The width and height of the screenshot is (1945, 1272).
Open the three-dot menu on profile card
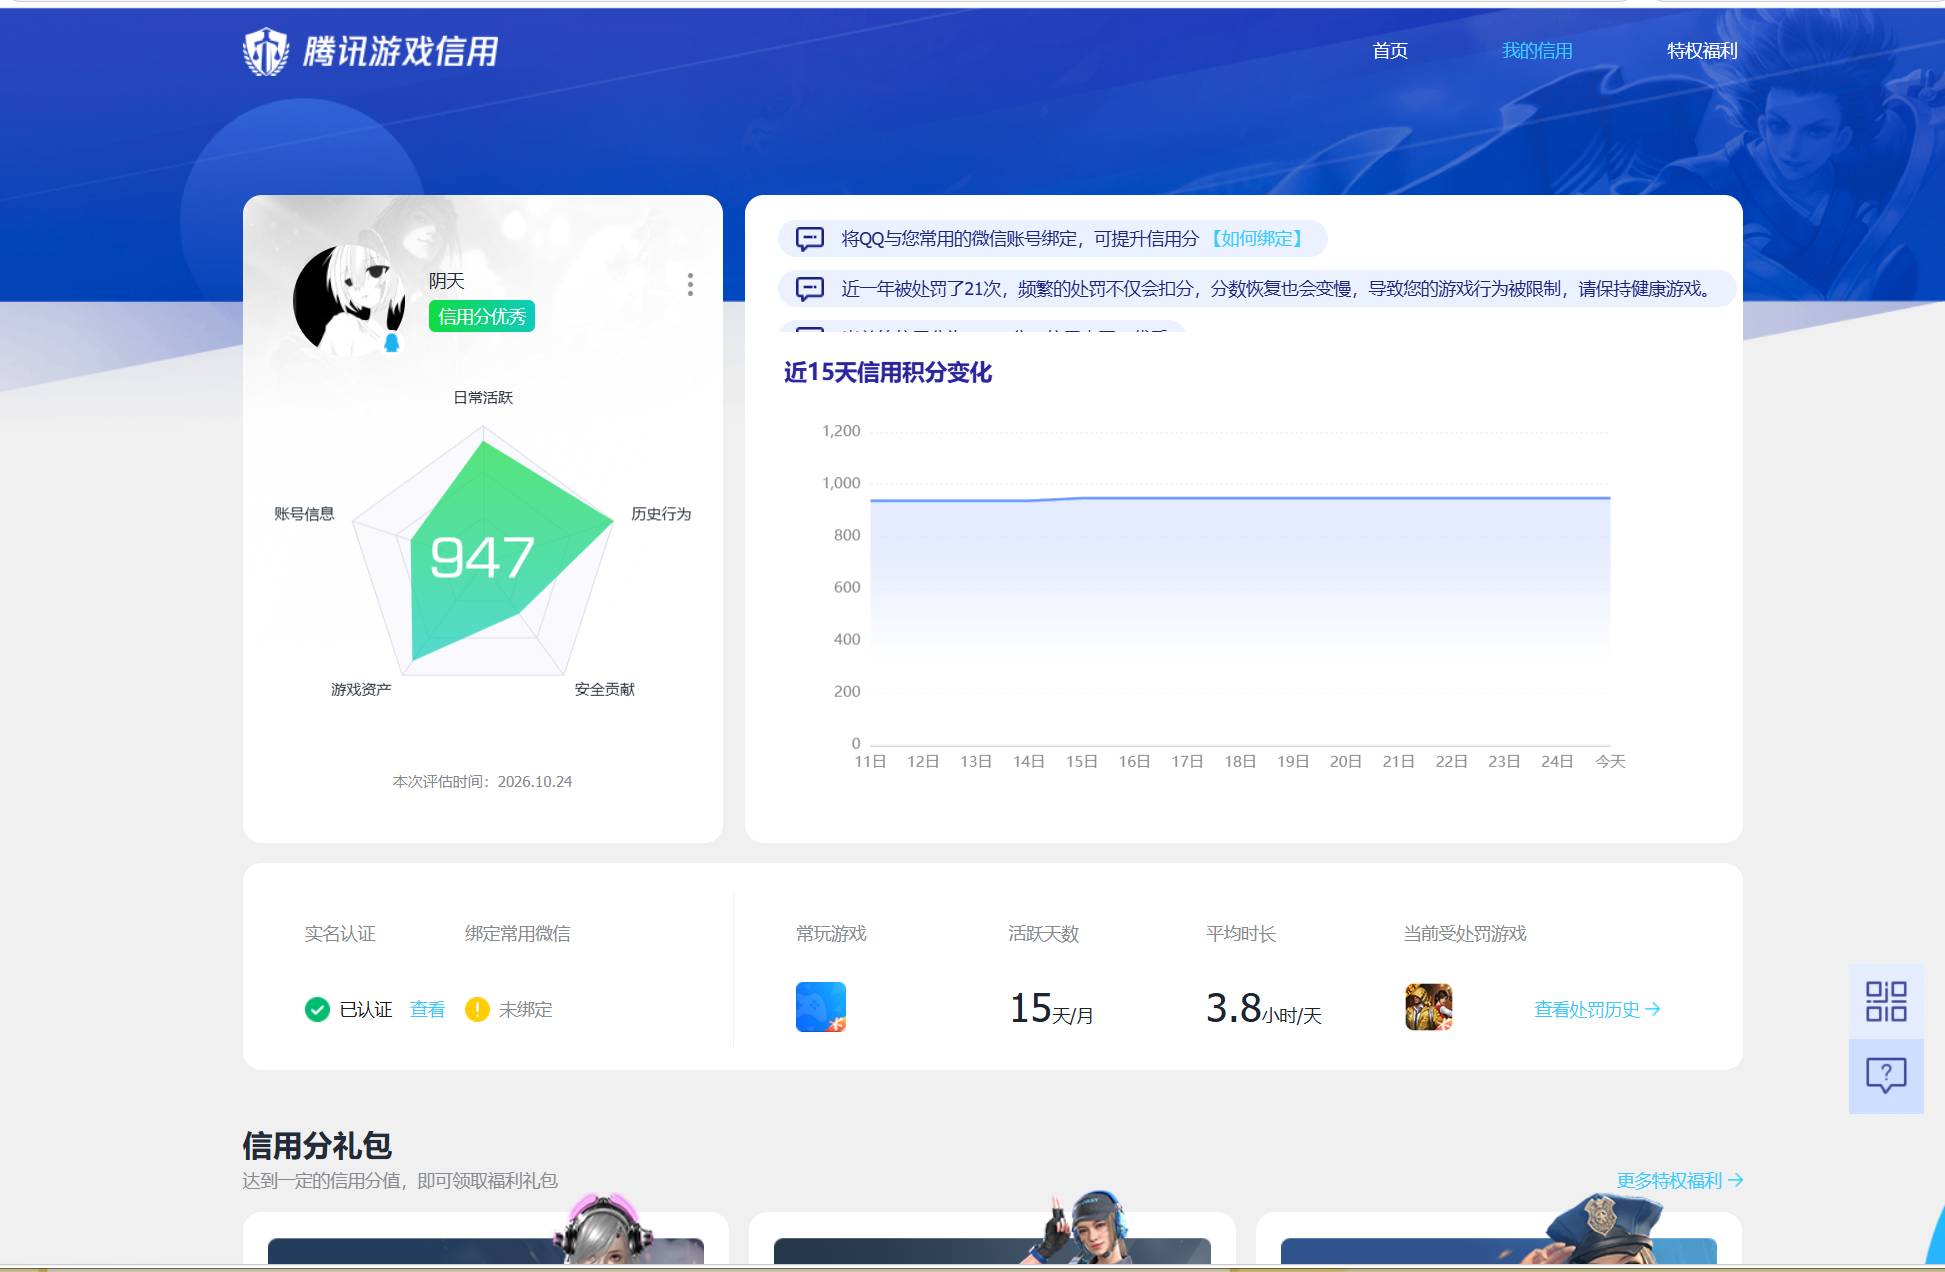pyautogui.click(x=690, y=285)
